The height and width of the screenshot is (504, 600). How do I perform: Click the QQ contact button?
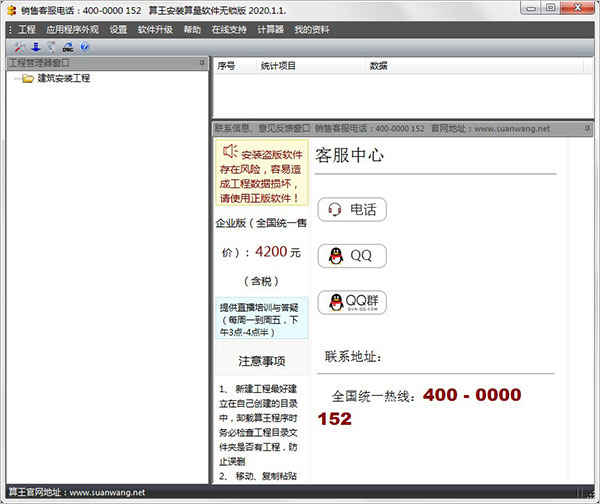coord(352,256)
